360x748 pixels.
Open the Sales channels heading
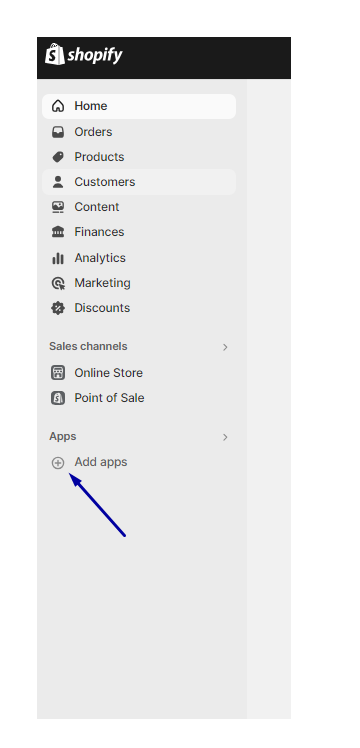(88, 346)
